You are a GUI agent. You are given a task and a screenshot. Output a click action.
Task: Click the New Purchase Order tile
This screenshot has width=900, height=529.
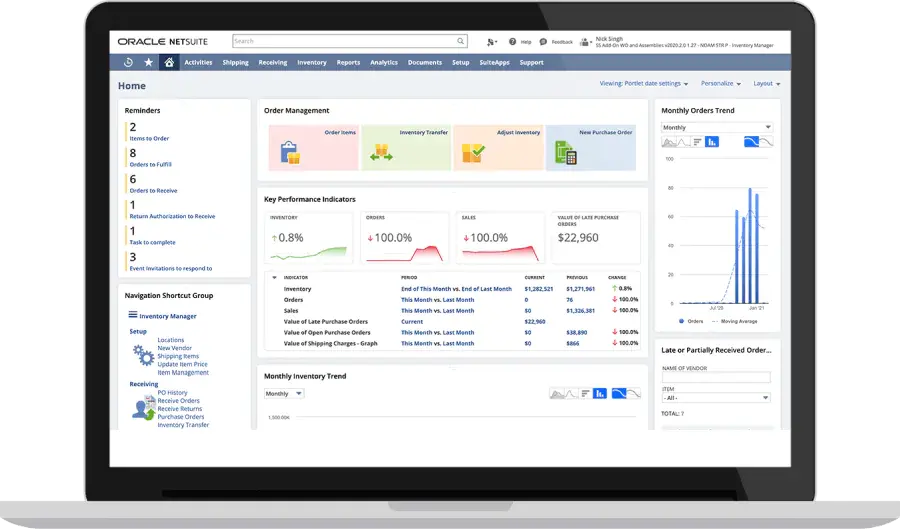click(590, 148)
